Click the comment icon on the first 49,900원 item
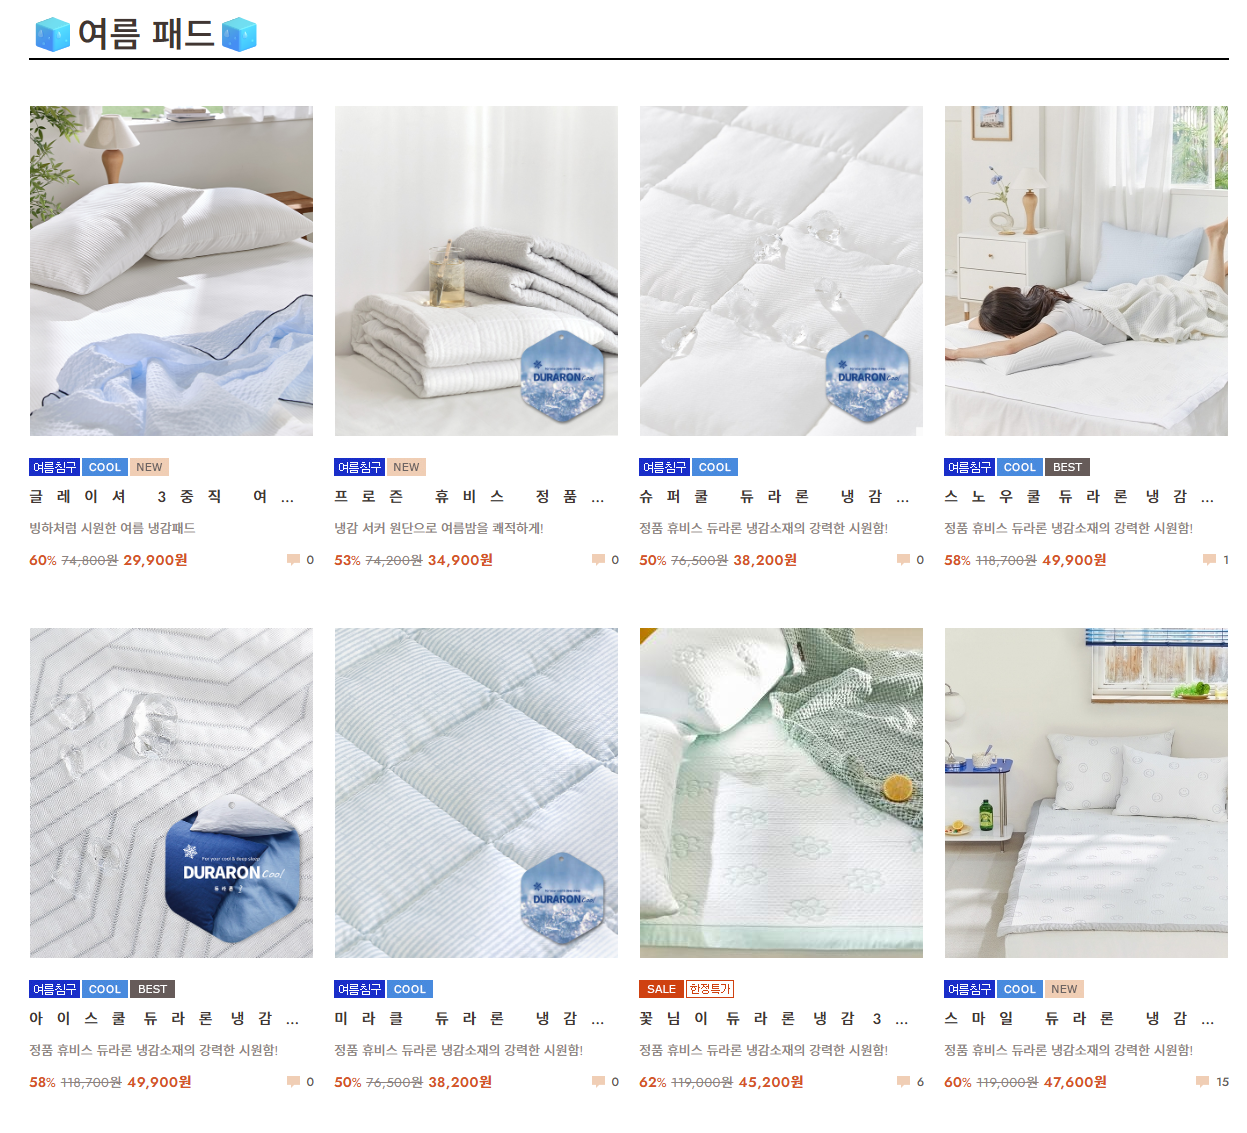Screen dimensions: 1247x1133 [1209, 560]
